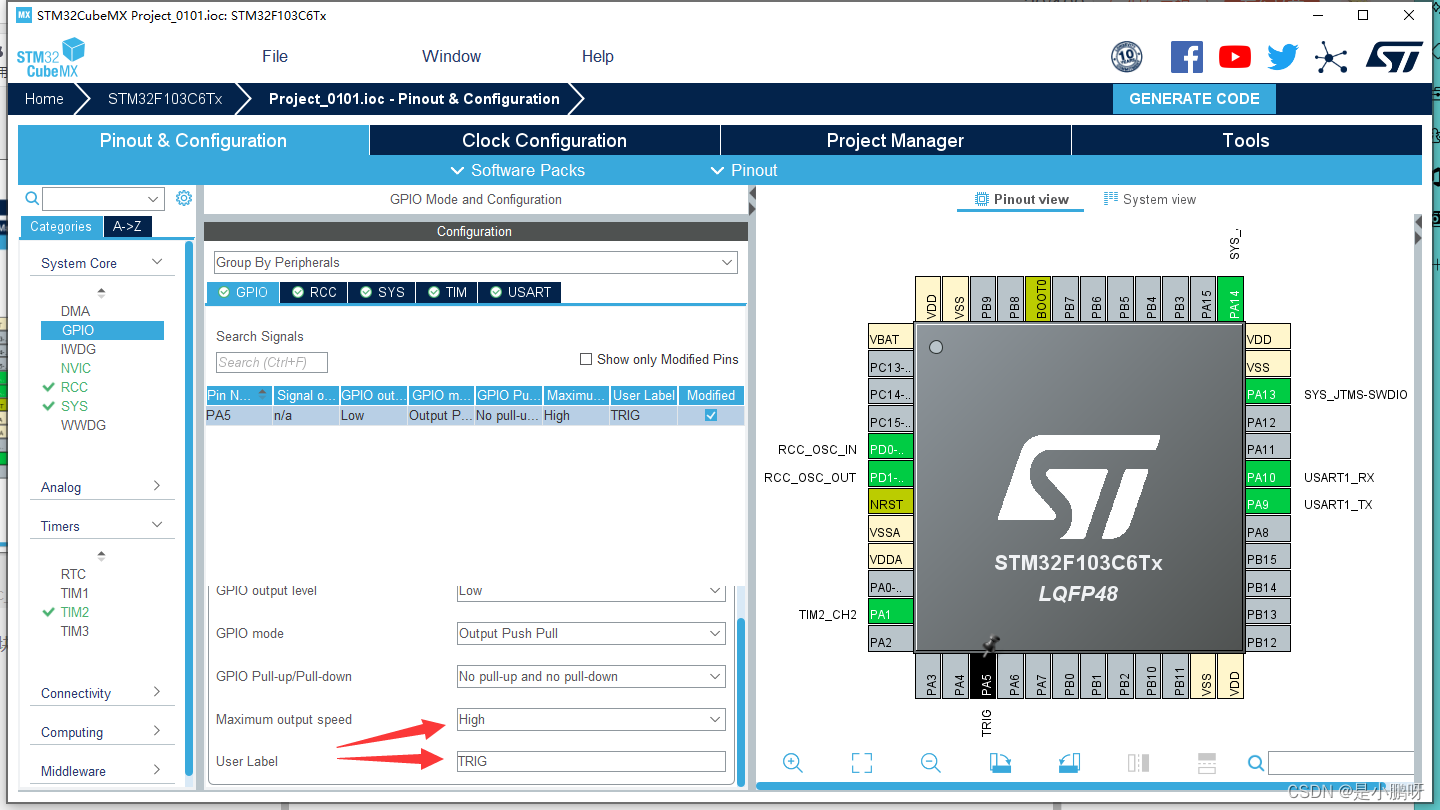Click the STM32F103C6Tx breadcrumb
The width and height of the screenshot is (1440, 810).
[165, 98]
